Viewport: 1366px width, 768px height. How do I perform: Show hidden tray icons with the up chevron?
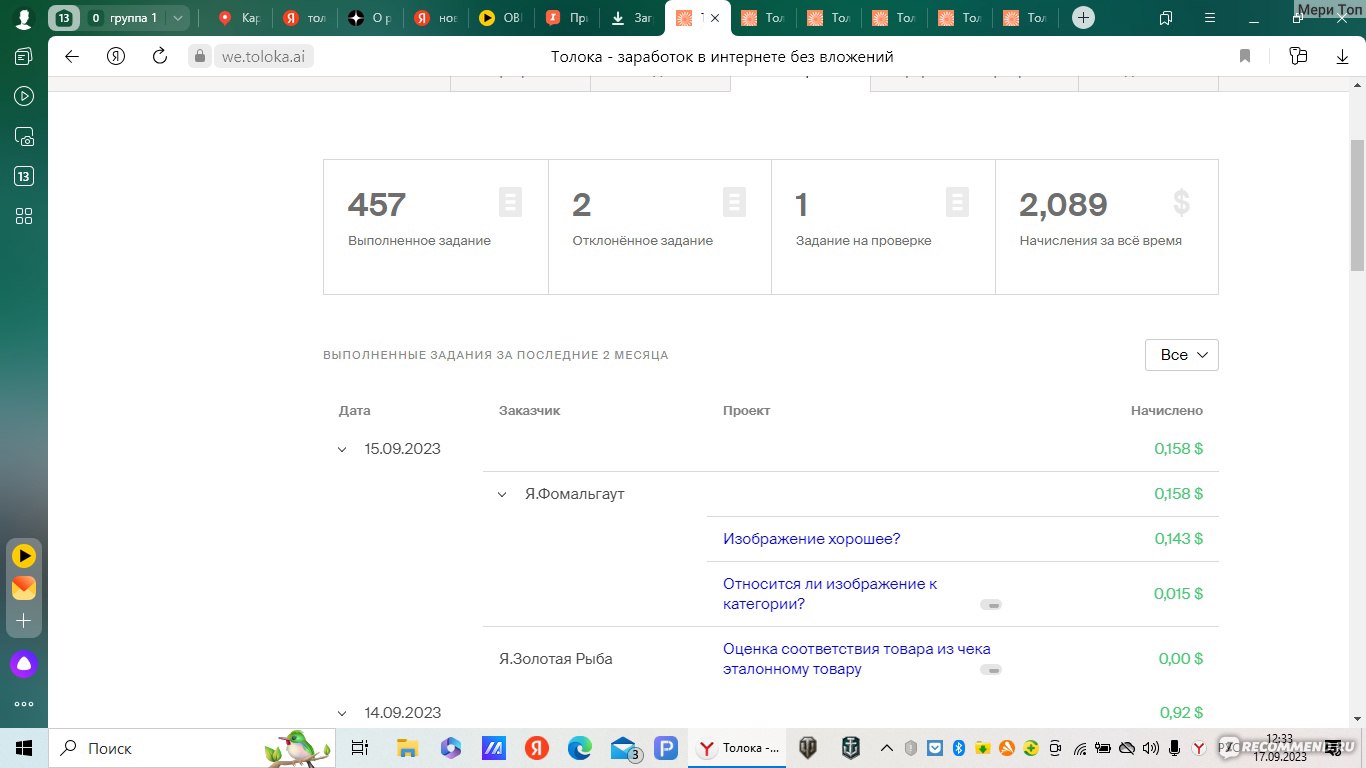pyautogui.click(x=886, y=748)
